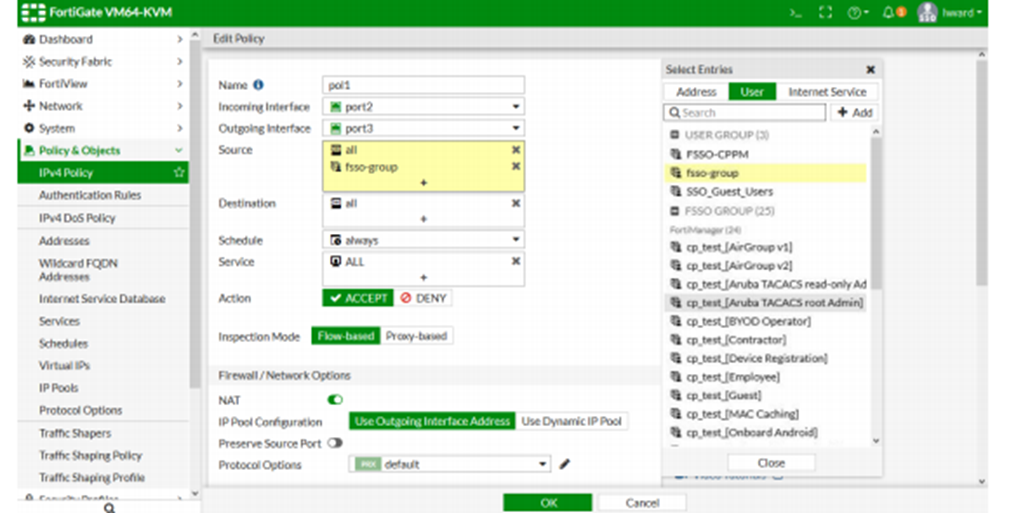Click the IPv4 Policy favorite star
The width and height of the screenshot is (1023, 513).
pyautogui.click(x=179, y=173)
